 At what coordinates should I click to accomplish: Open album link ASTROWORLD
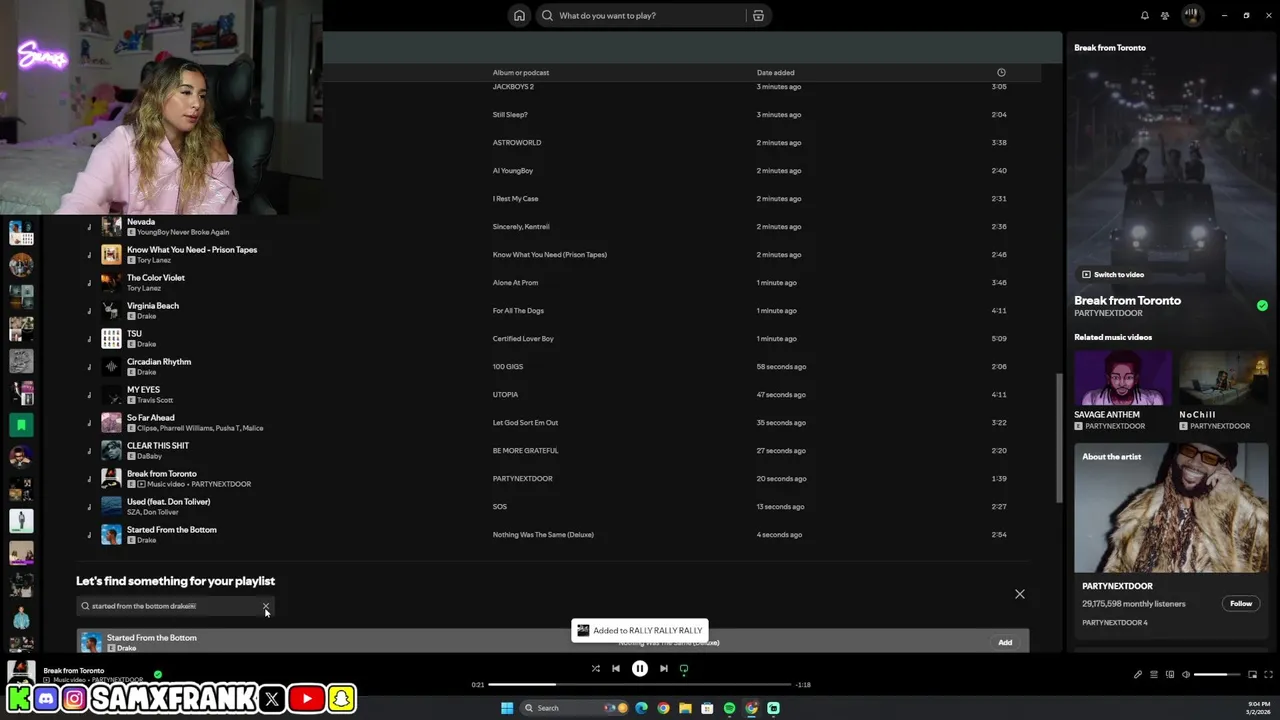517,142
